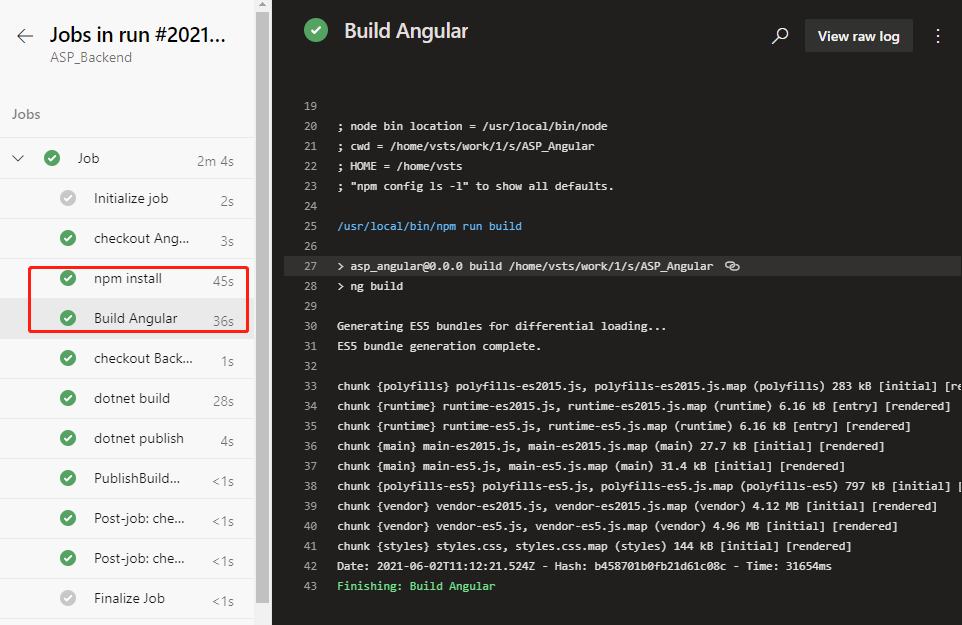Click the ASP_Backend pipeline name
The image size is (962, 625).
click(91, 58)
